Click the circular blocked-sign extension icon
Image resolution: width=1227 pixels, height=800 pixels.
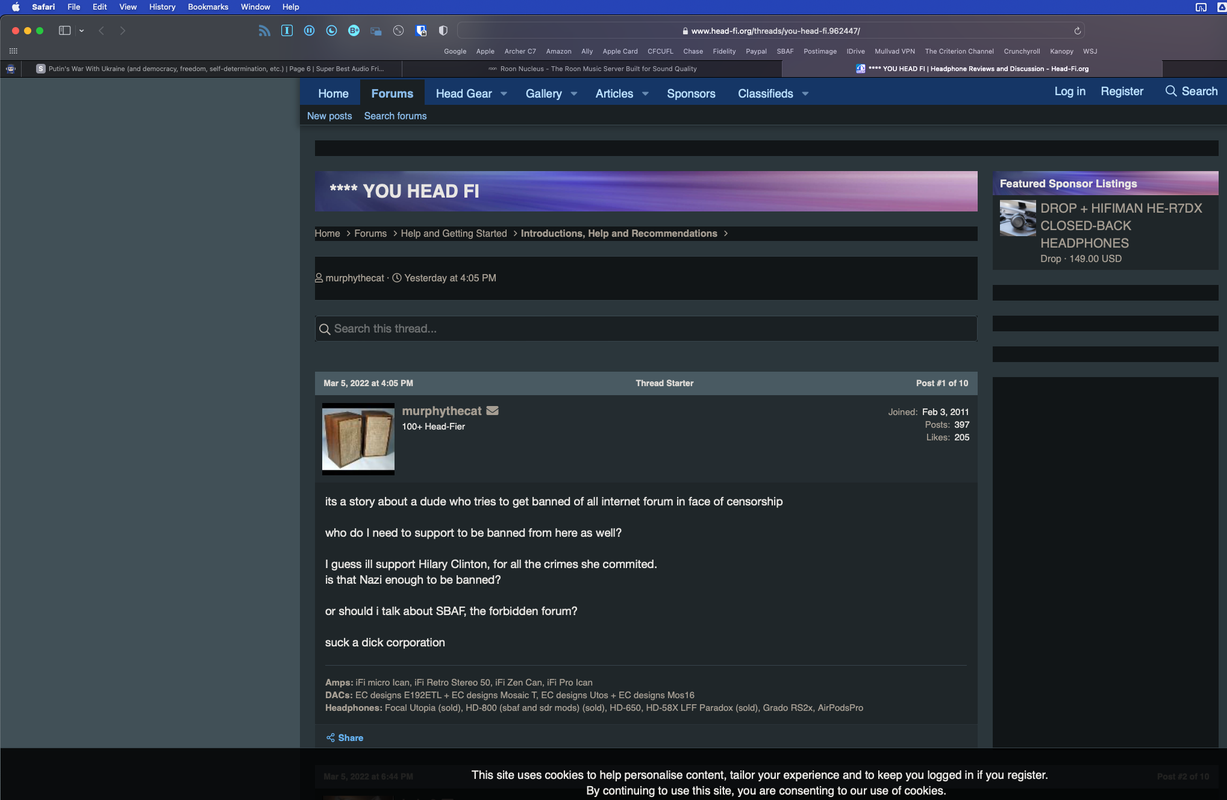(x=398, y=31)
